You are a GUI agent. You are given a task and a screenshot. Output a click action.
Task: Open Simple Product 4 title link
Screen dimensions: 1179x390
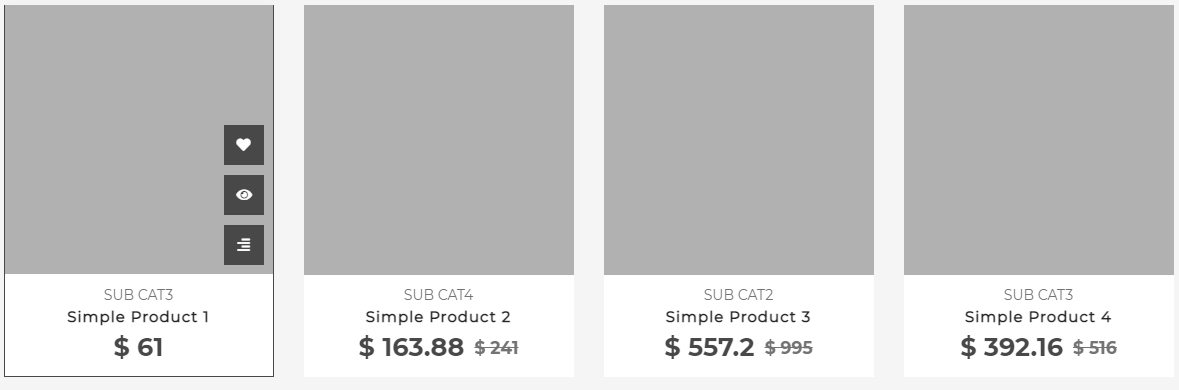tap(1038, 317)
